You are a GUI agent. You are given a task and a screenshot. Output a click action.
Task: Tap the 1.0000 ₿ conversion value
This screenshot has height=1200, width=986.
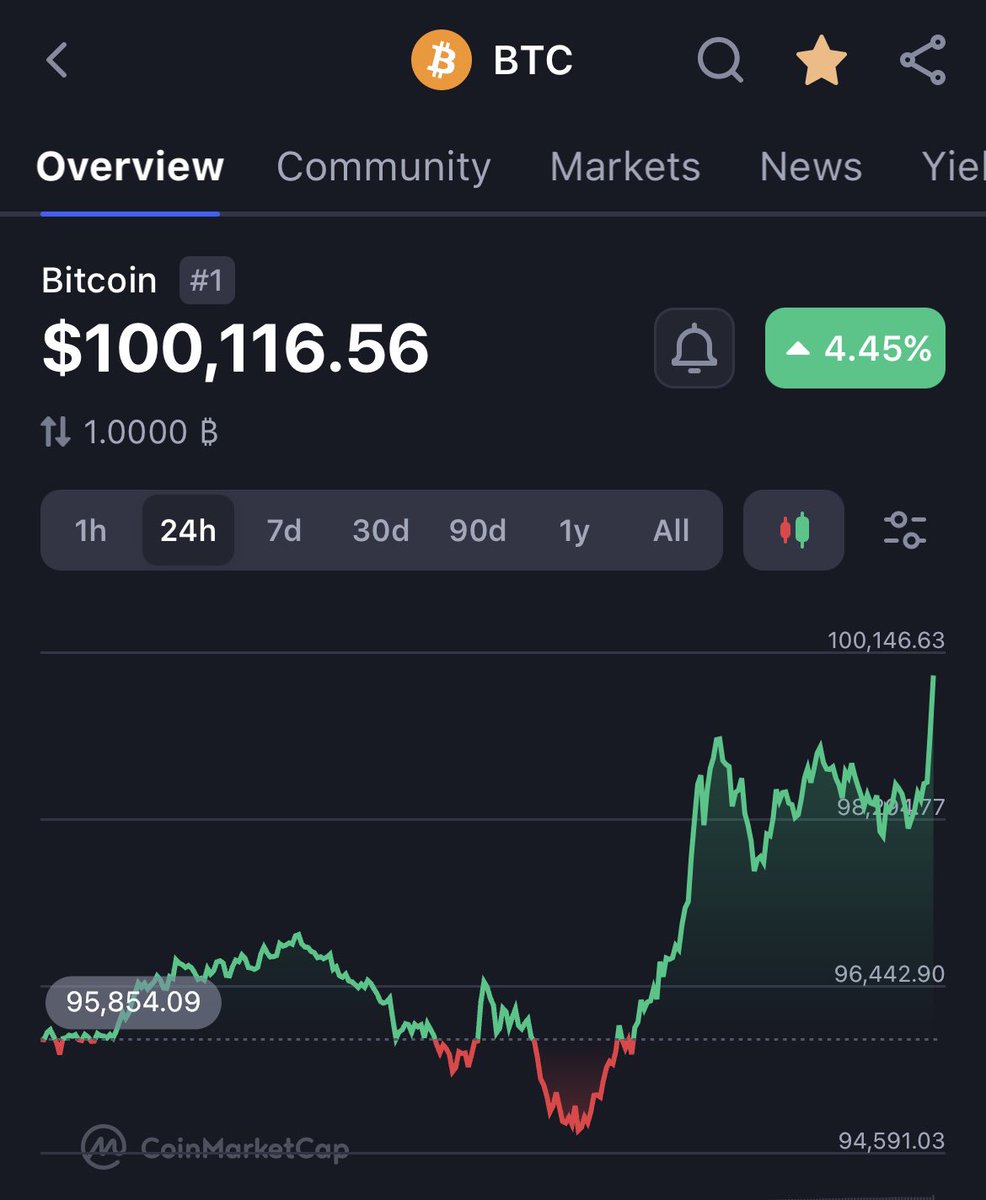[151, 432]
